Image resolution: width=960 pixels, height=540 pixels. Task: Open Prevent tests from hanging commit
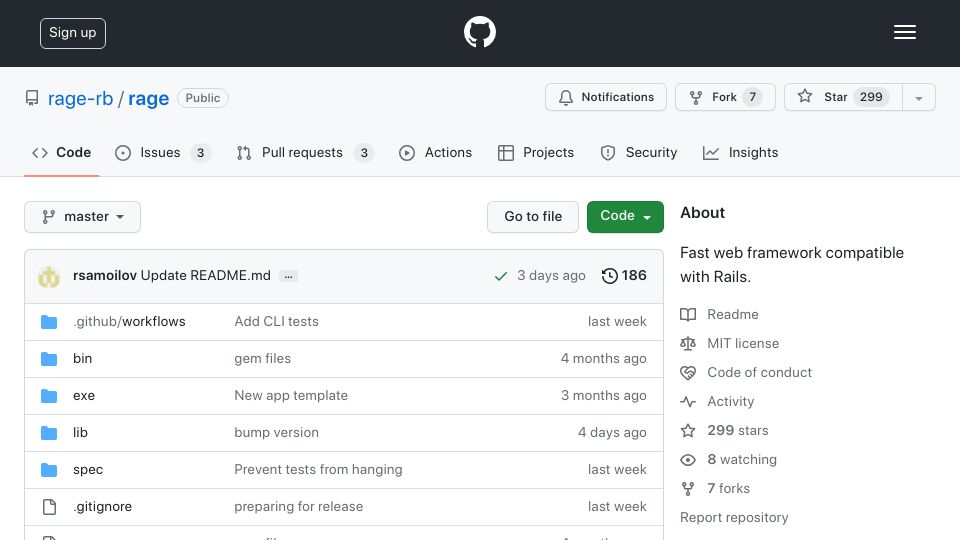318,470
